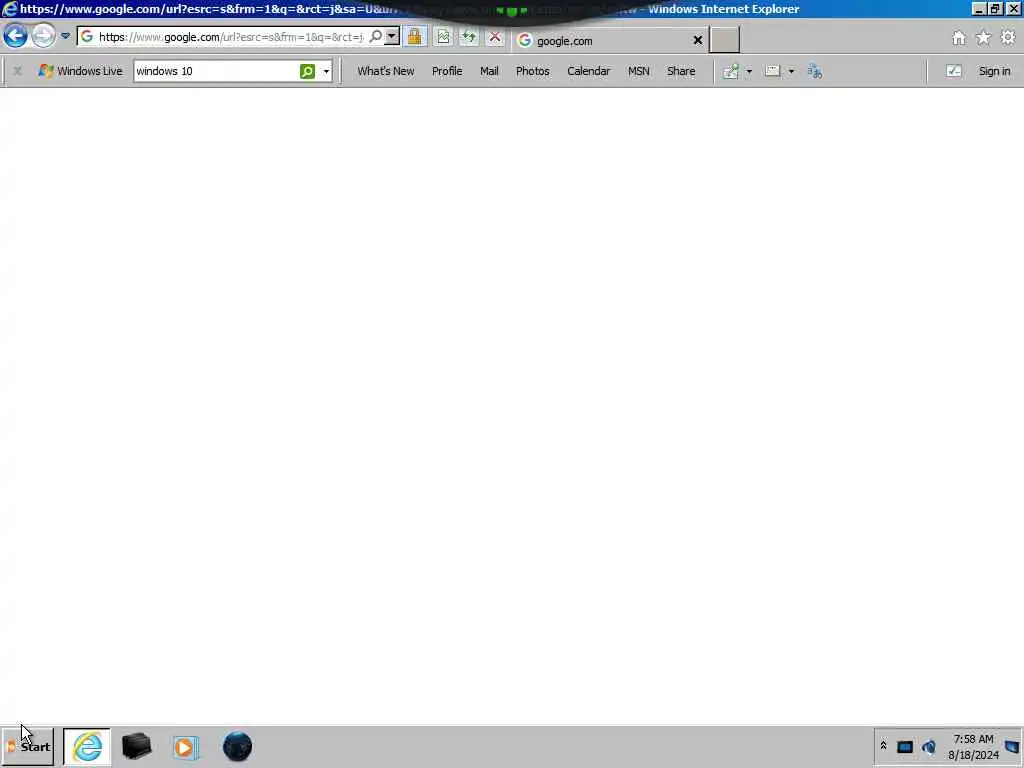Click the Forward navigation arrow
Viewport: 1024px width, 768px height.
[44, 36]
